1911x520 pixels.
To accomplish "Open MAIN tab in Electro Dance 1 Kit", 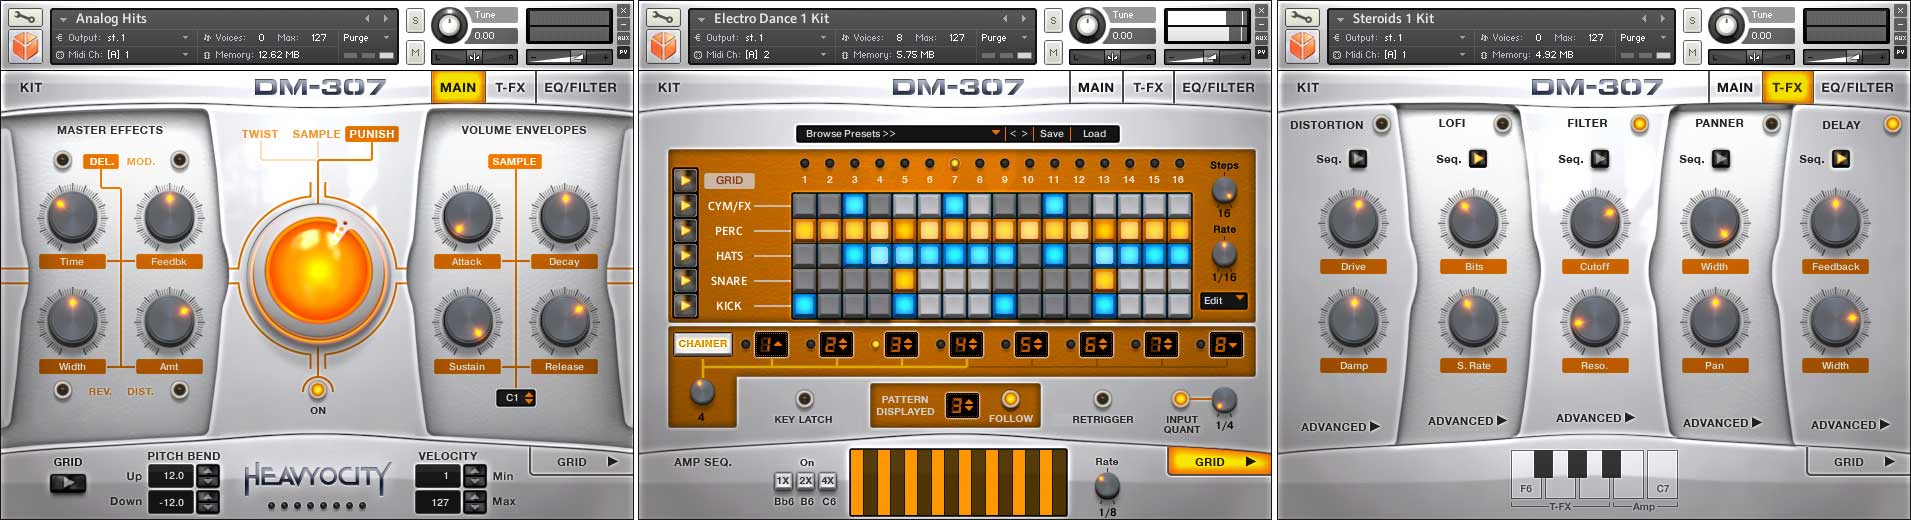I will point(1096,88).
